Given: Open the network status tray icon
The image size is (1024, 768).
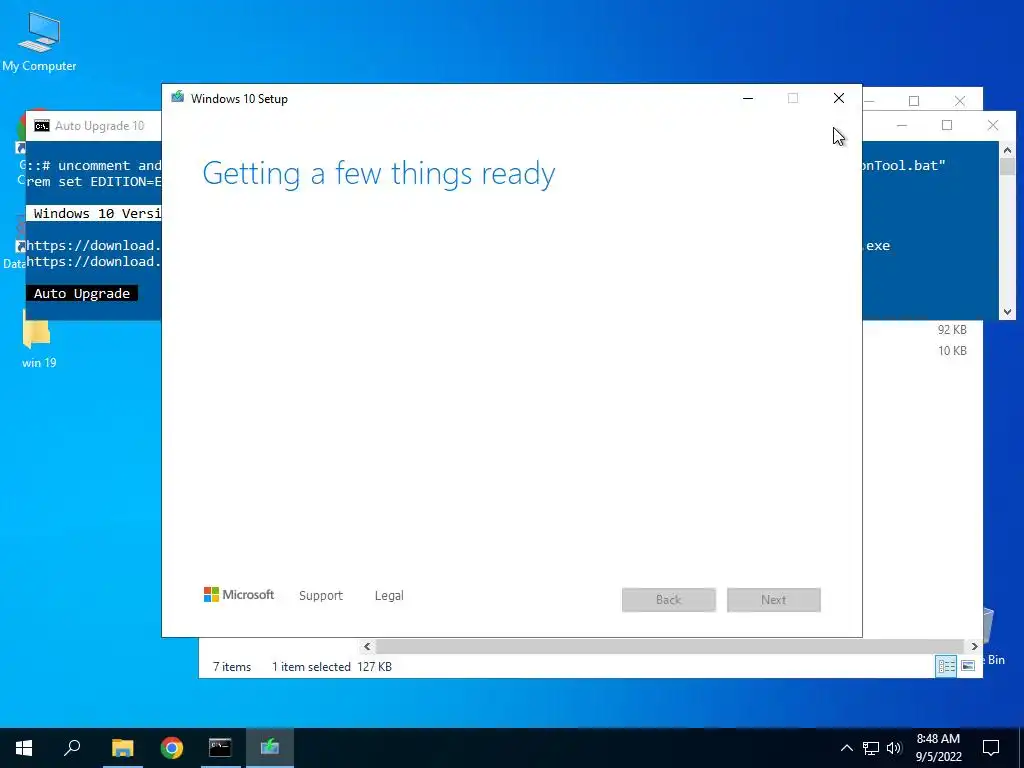Looking at the screenshot, I should (x=871, y=748).
